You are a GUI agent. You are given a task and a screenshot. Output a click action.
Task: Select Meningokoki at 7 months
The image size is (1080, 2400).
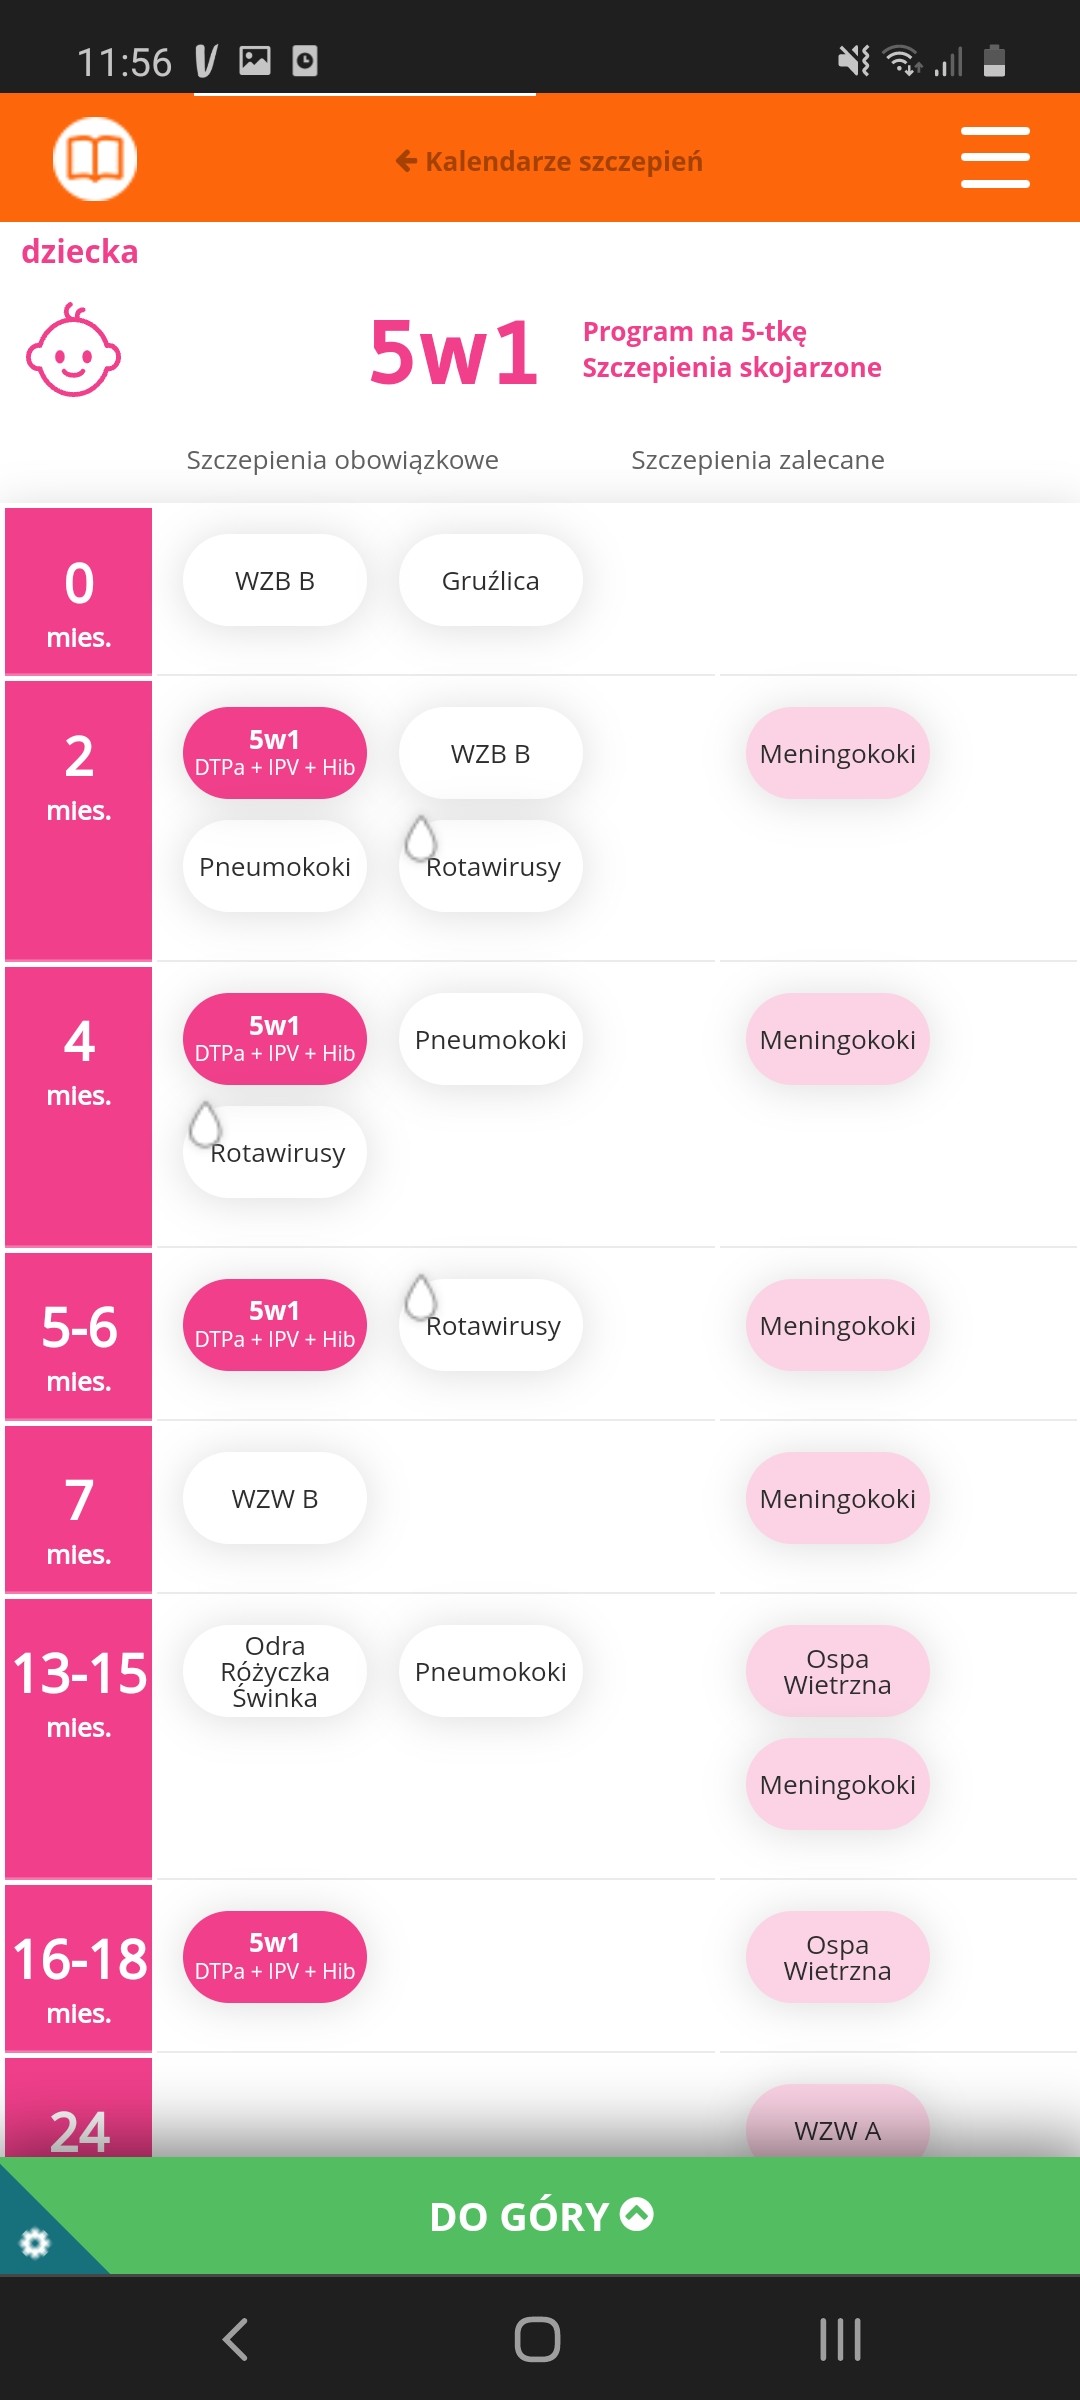[x=837, y=1499]
